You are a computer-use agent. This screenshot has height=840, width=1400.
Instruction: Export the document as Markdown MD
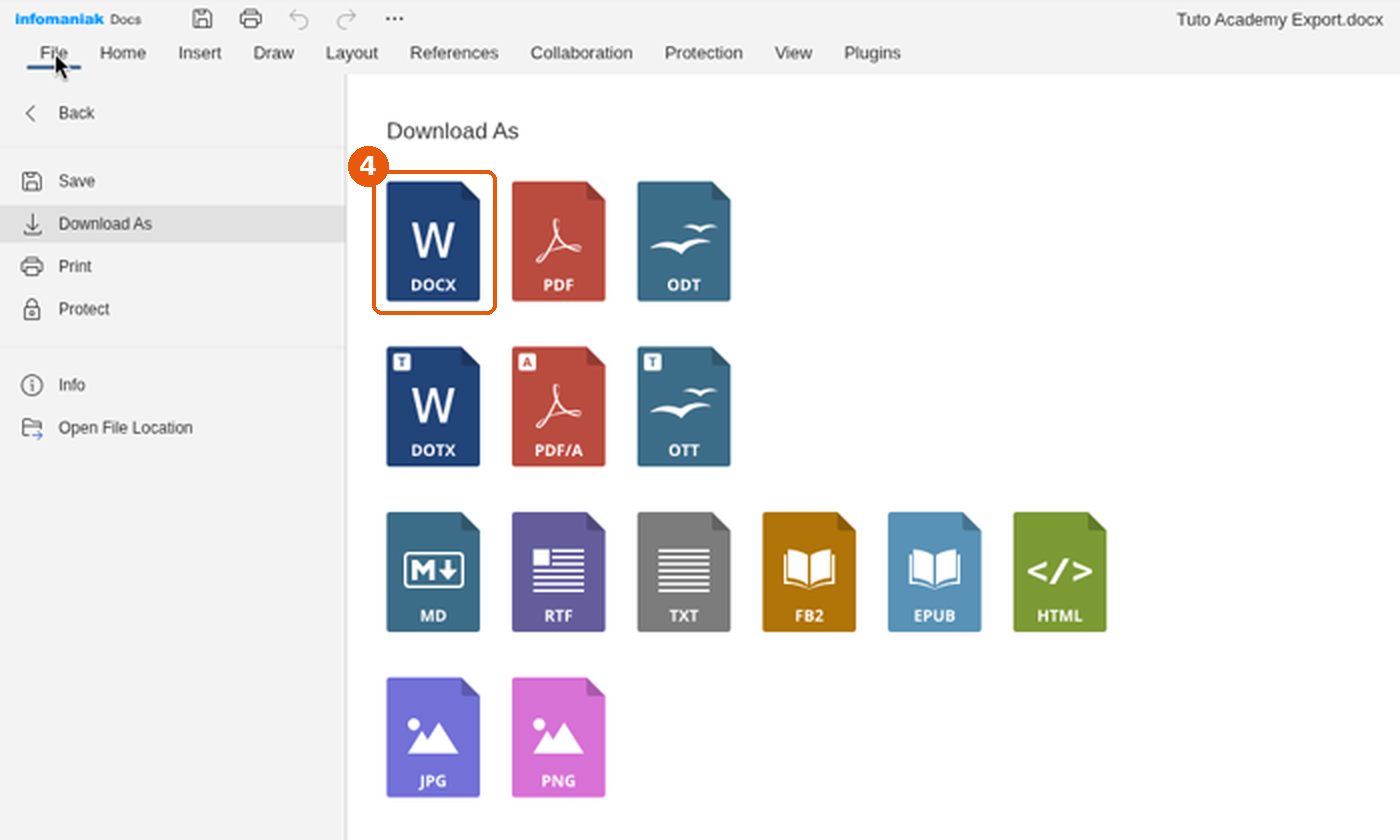pyautogui.click(x=433, y=572)
